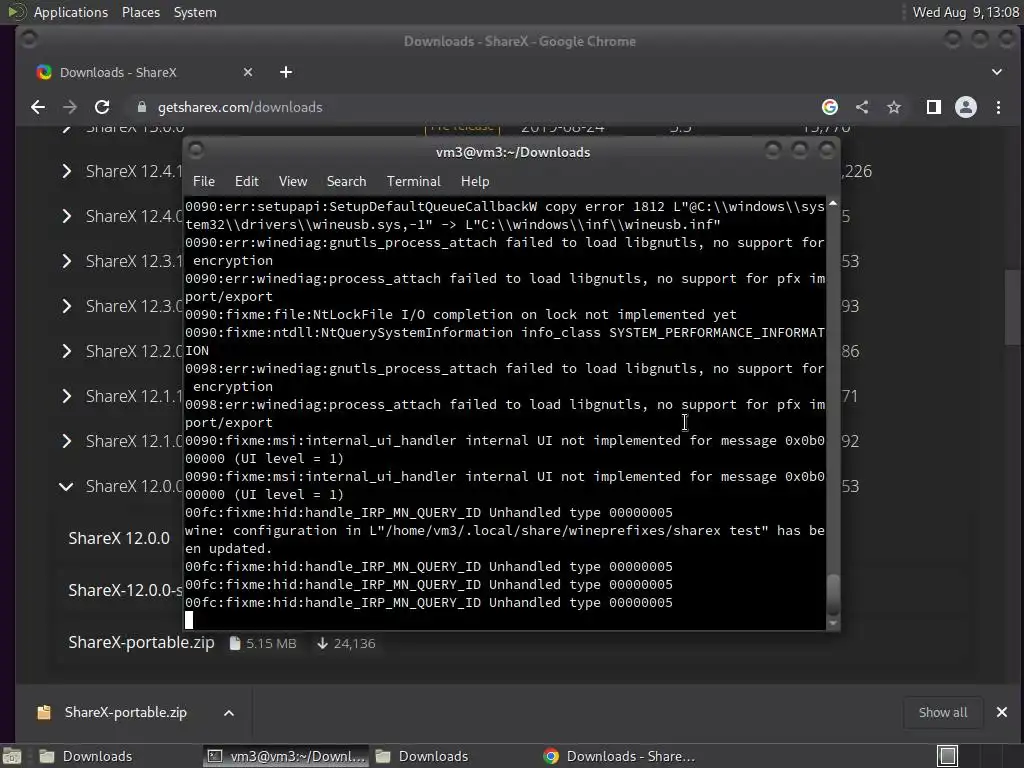Click the download count arrow icon 24,136
The height and width of the screenshot is (768, 1024).
click(x=322, y=643)
